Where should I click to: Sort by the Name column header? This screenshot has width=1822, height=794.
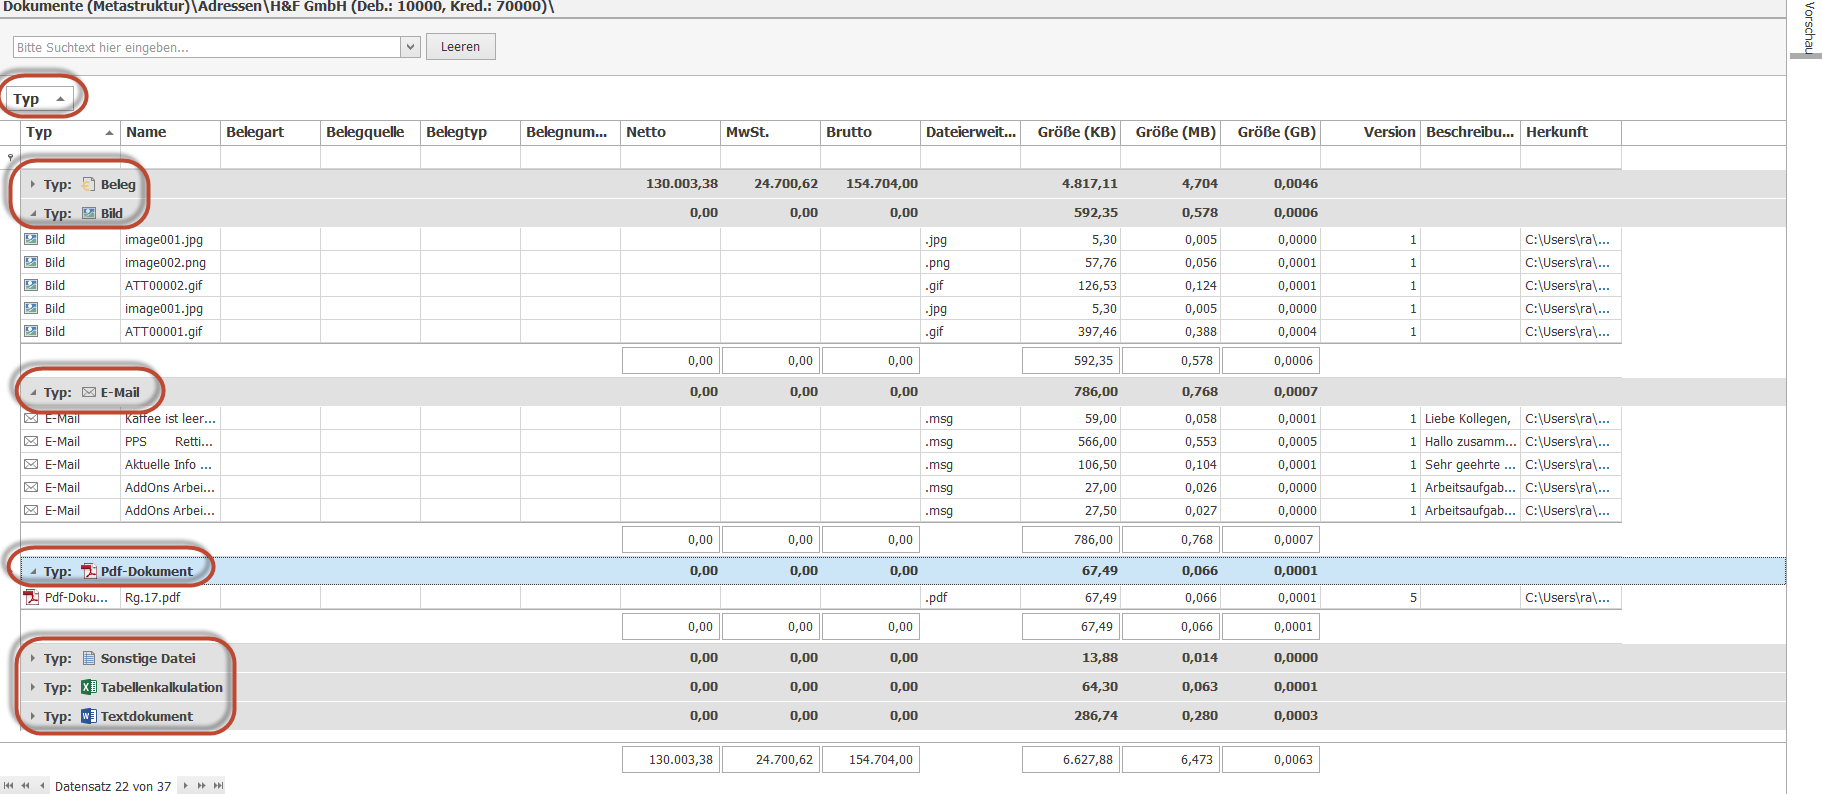tap(170, 132)
